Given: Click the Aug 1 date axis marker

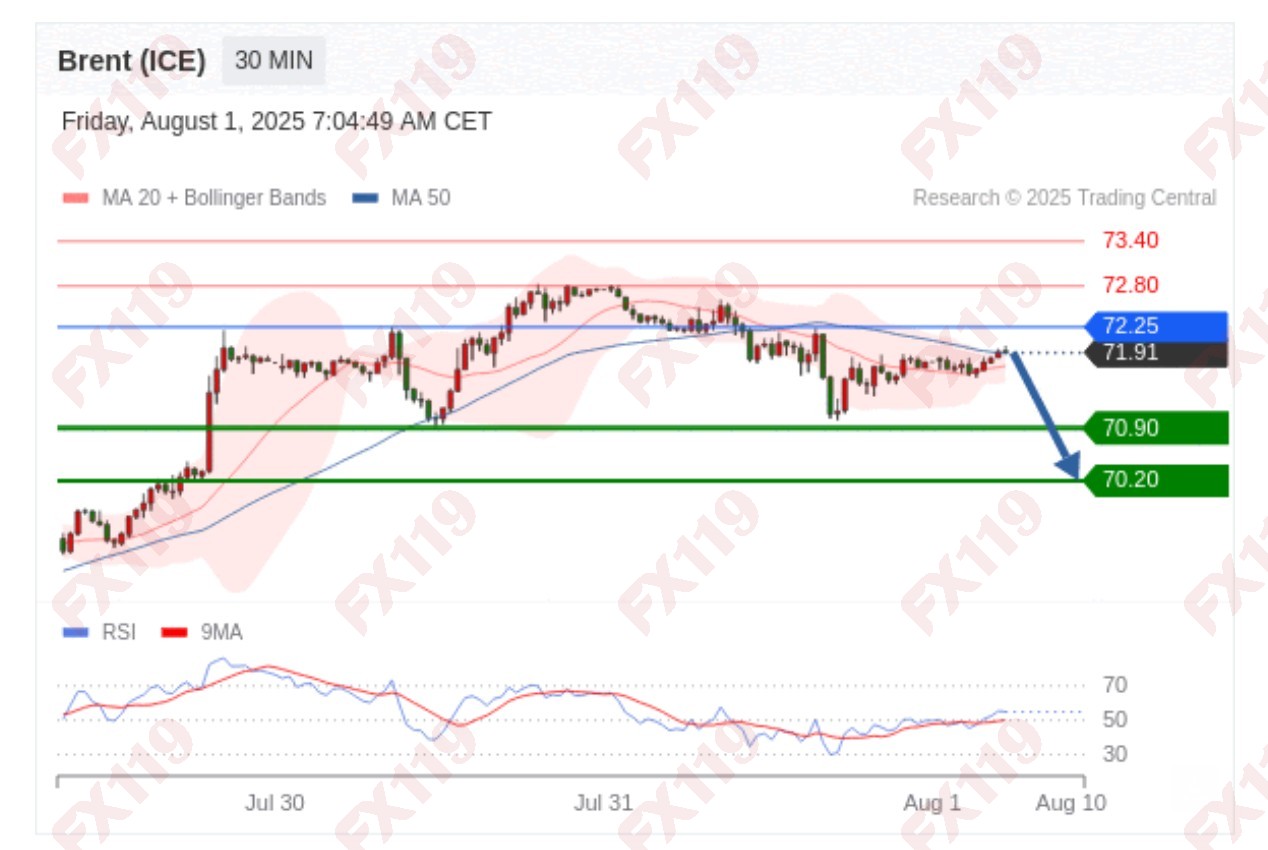Looking at the screenshot, I should pyautogui.click(x=932, y=803).
